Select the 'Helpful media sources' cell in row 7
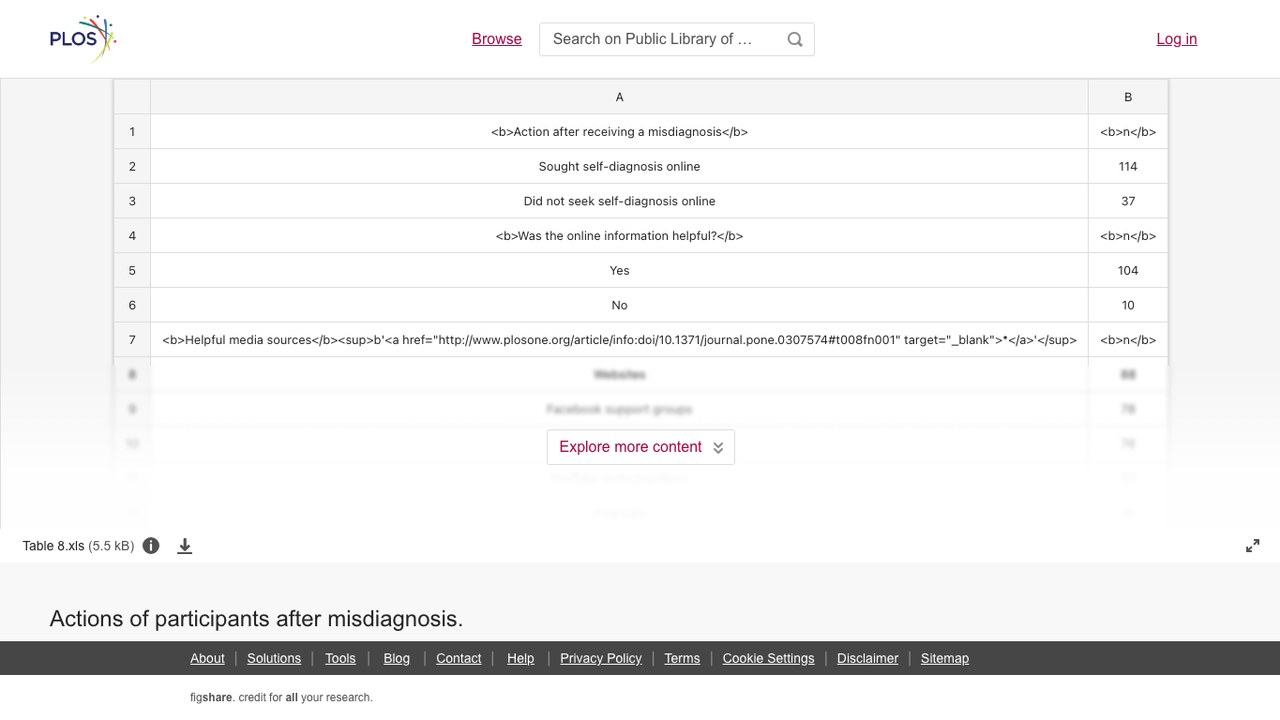Viewport: 1280px width, 720px height. point(619,340)
